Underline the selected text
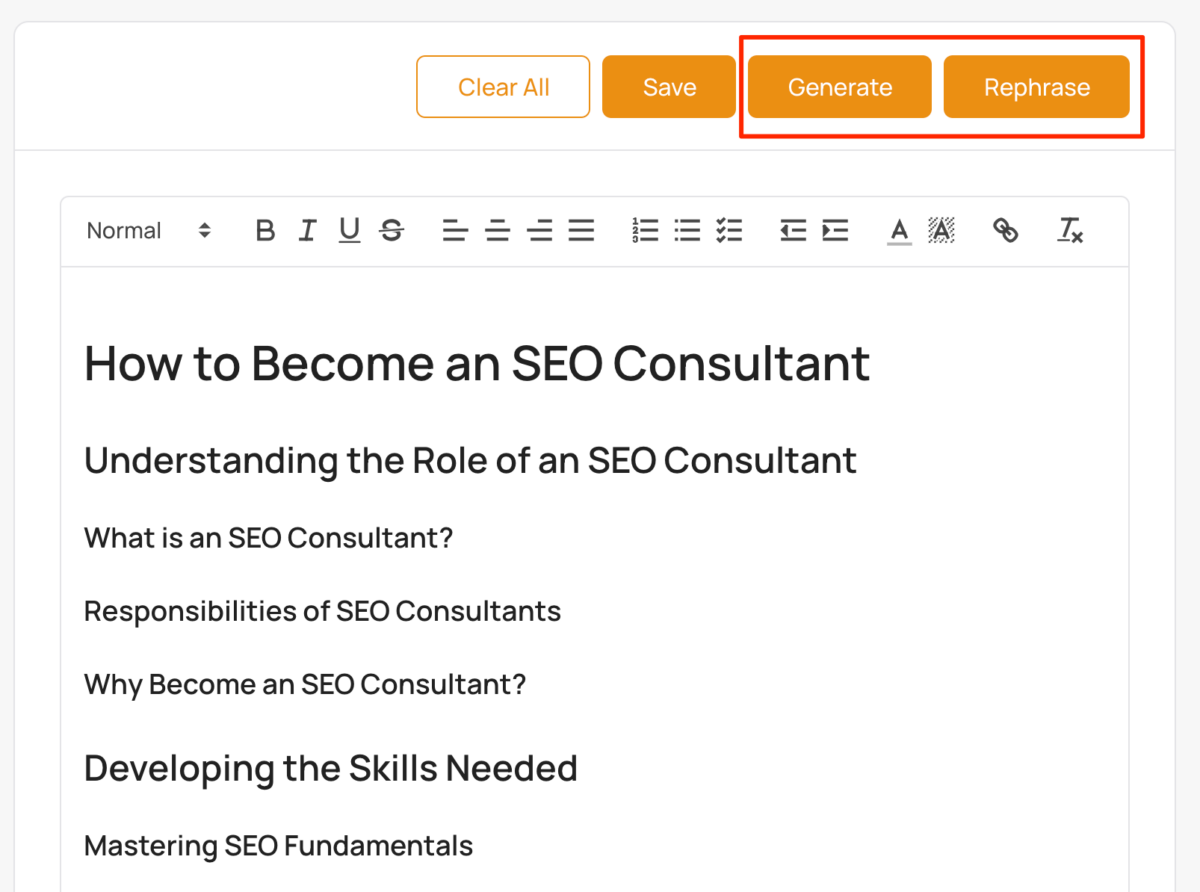This screenshot has height=892, width=1200. 349,231
